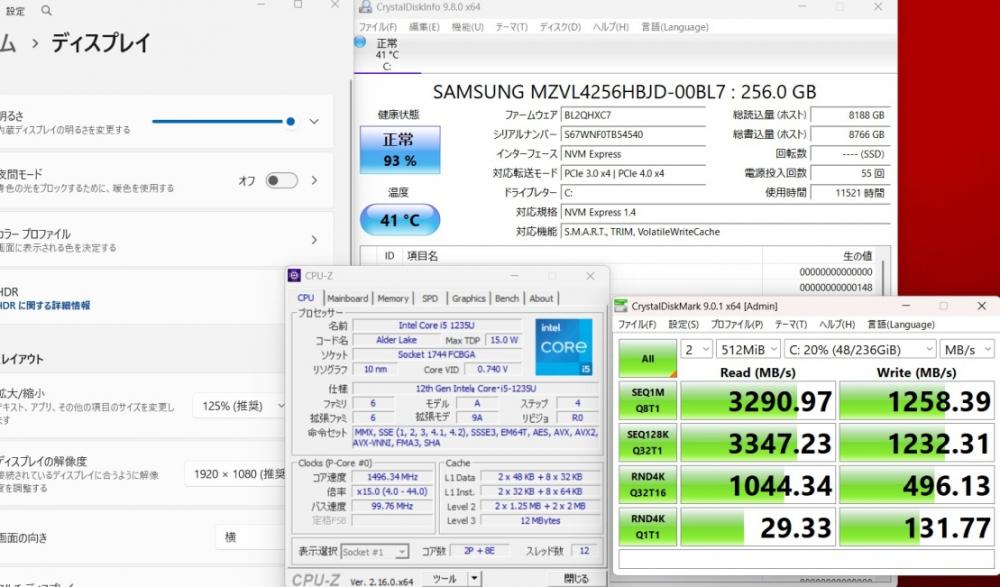The image size is (1000, 587).
Task: Open the drive dropdown C: 20% (48/236GiB)
Action: pyautogui.click(x=860, y=350)
